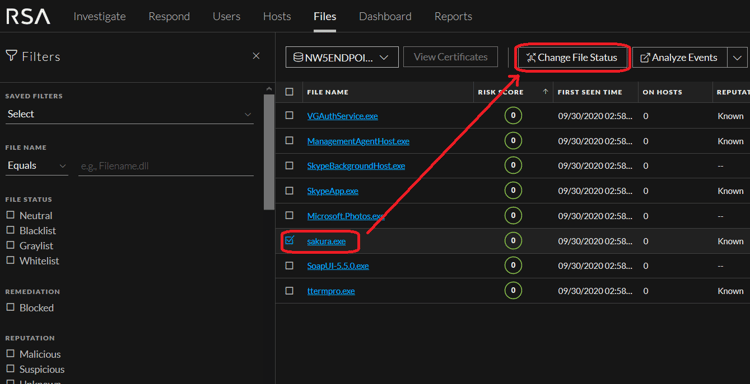750x384 pixels.
Task: Switch to the Hosts tab
Action: click(x=277, y=16)
